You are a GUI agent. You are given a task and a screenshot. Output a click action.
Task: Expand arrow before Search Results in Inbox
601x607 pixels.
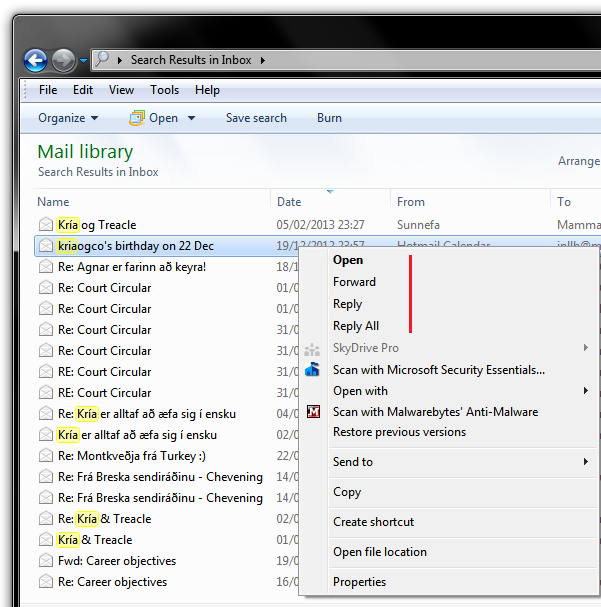pyautogui.click(x=120, y=60)
